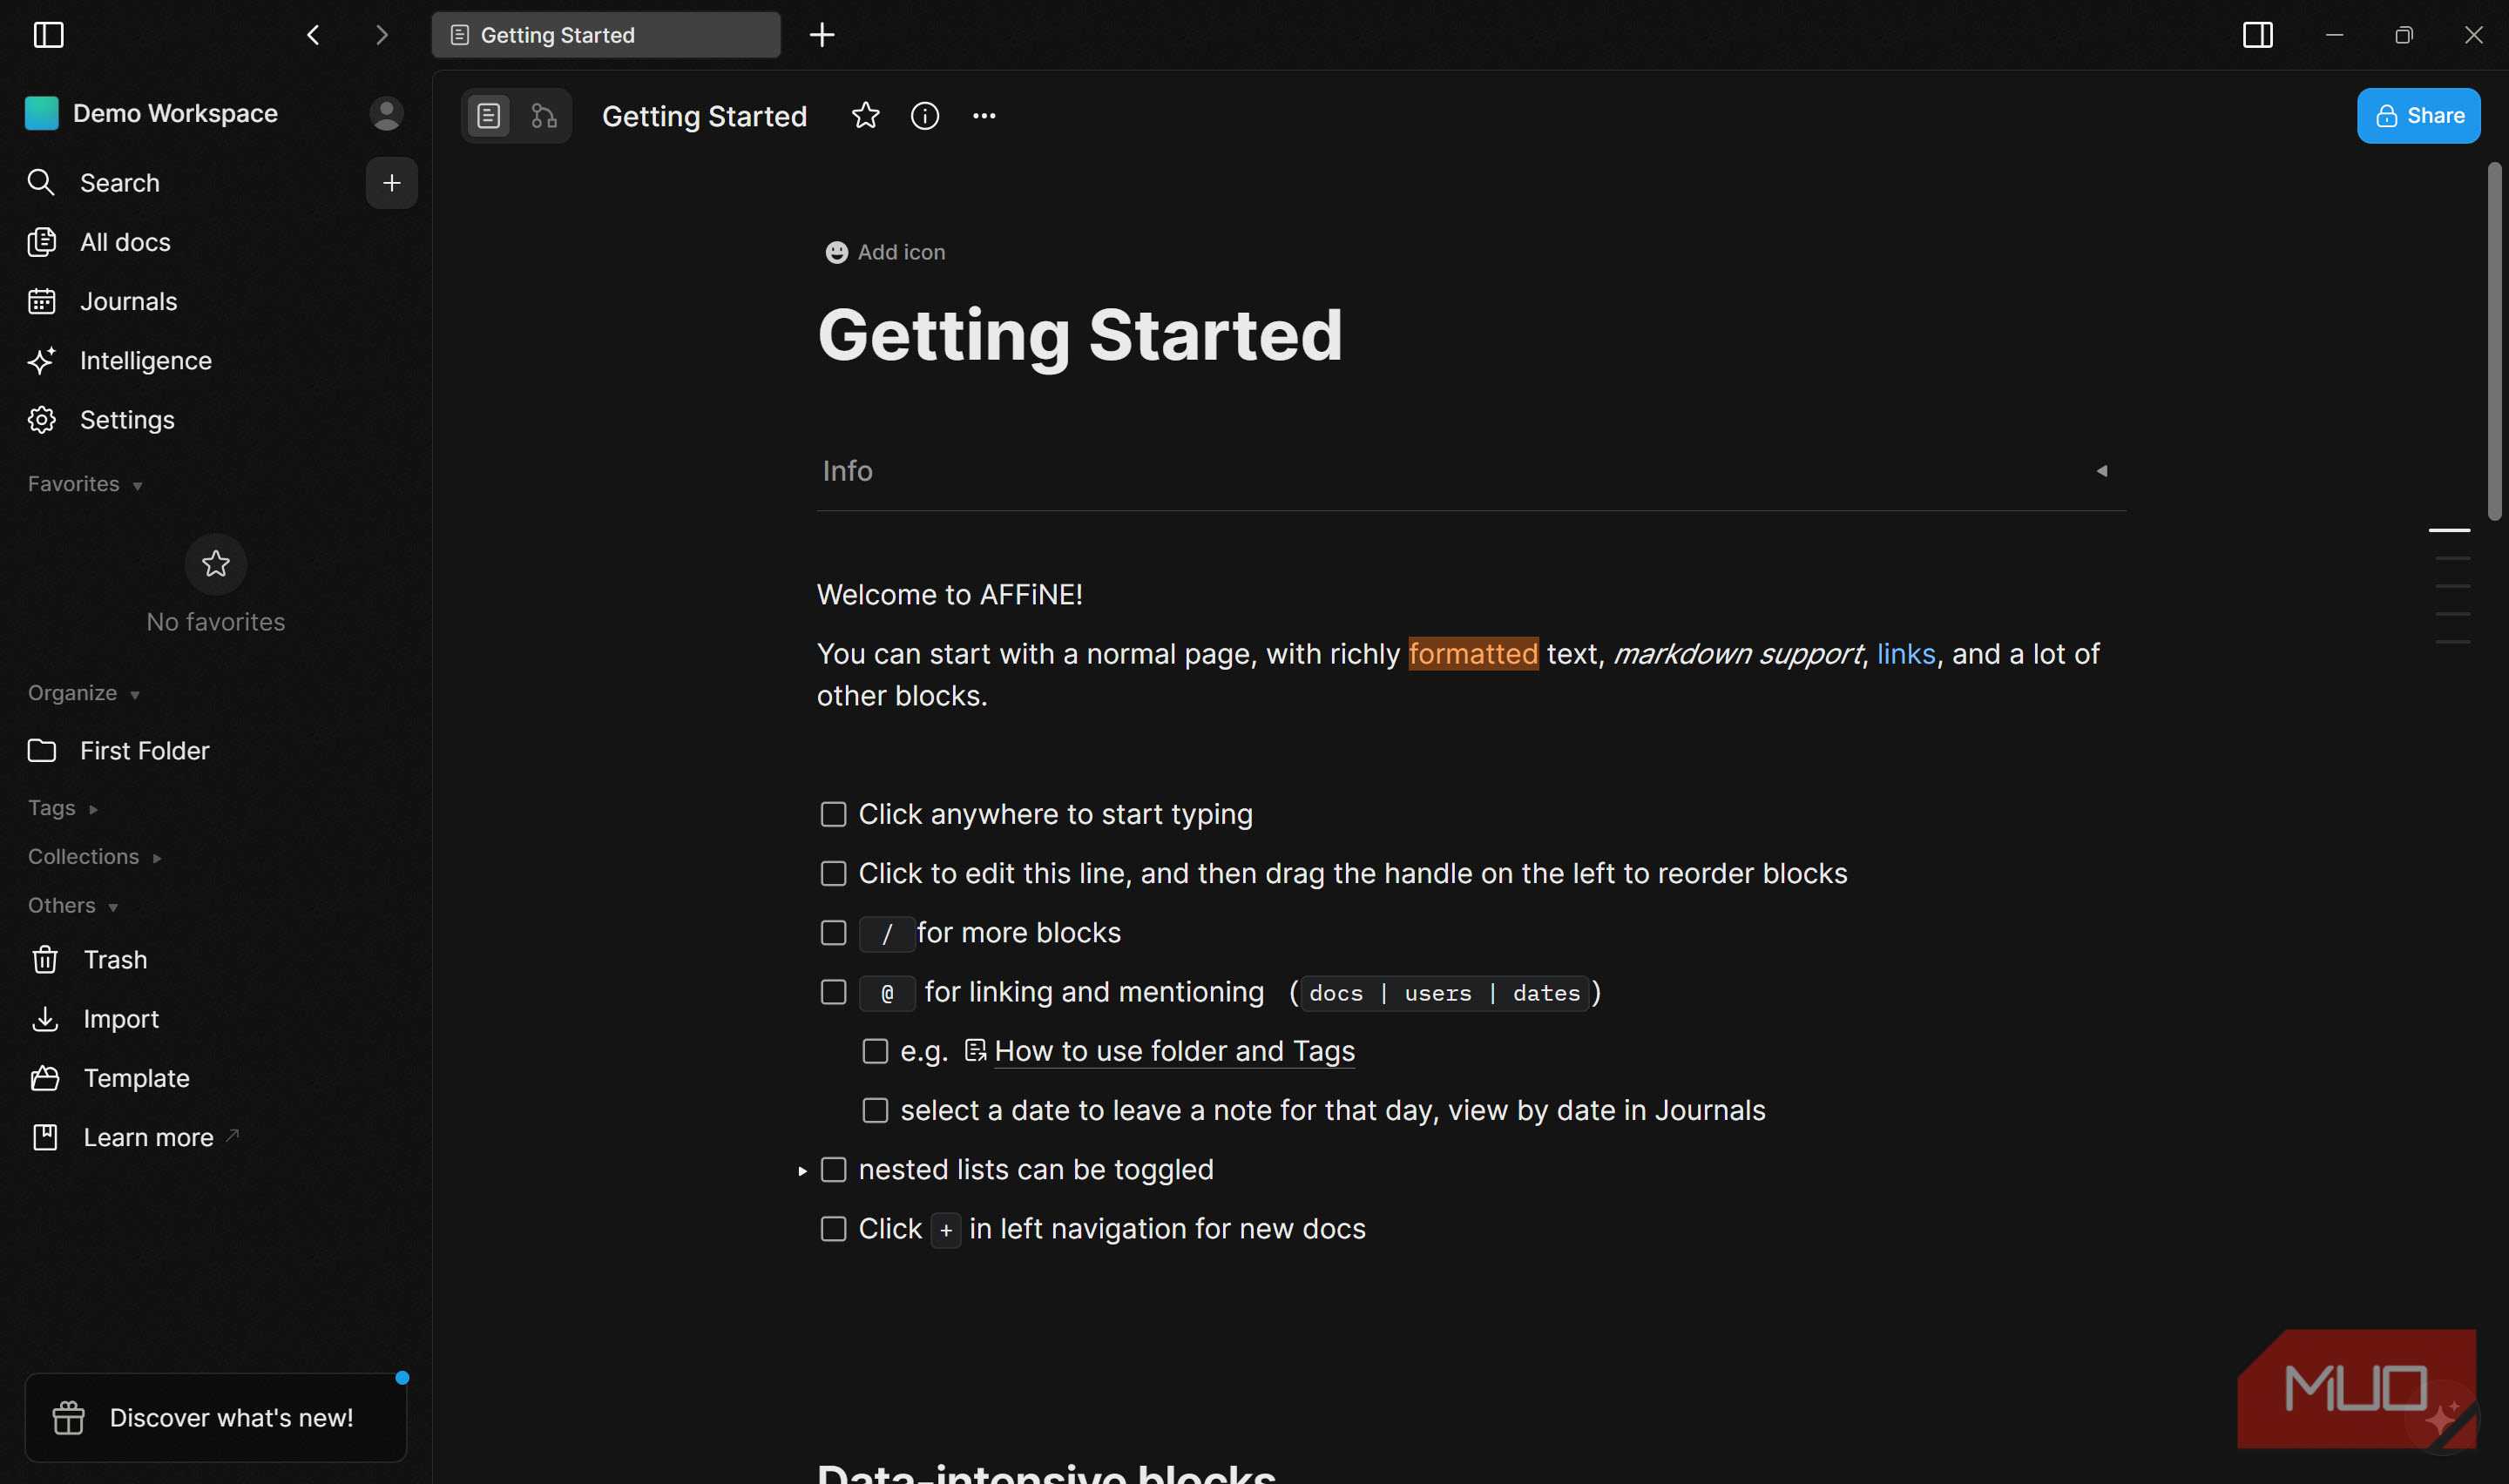This screenshot has height=1484, width=2509.
Task: Switch to edgeless mode icon
Action: [544, 116]
